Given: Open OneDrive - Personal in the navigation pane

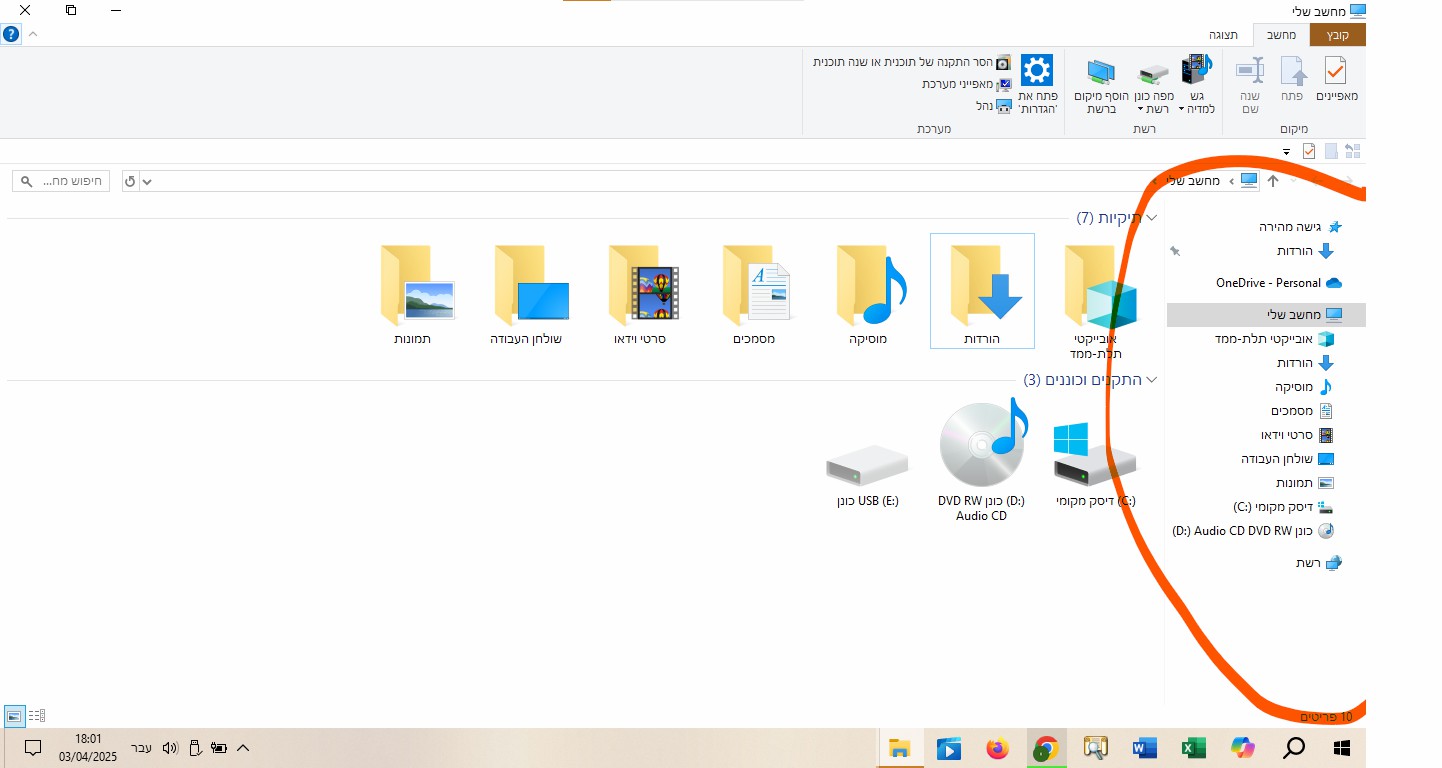Looking at the screenshot, I should (1278, 283).
